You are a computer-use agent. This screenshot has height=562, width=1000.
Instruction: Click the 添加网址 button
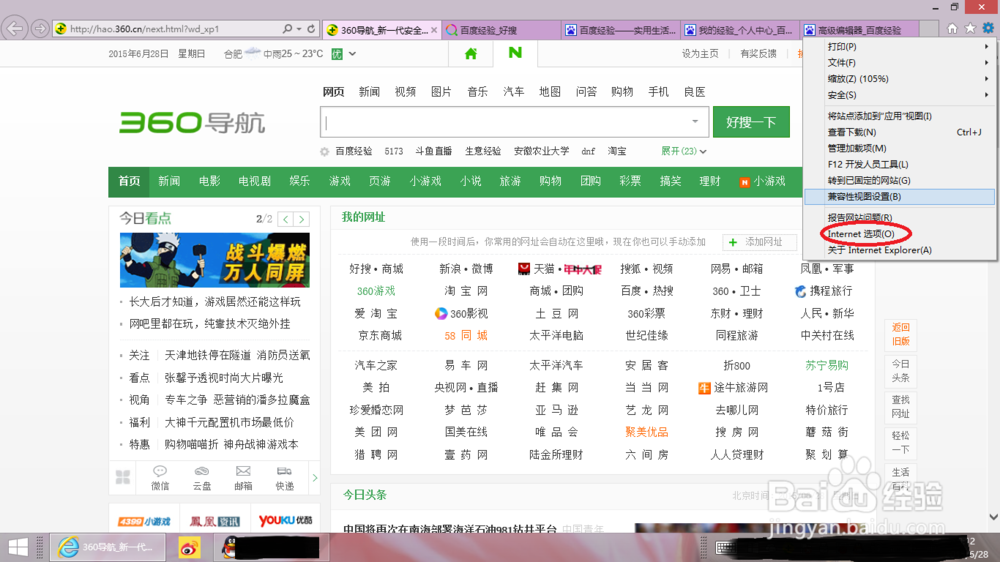click(x=760, y=242)
